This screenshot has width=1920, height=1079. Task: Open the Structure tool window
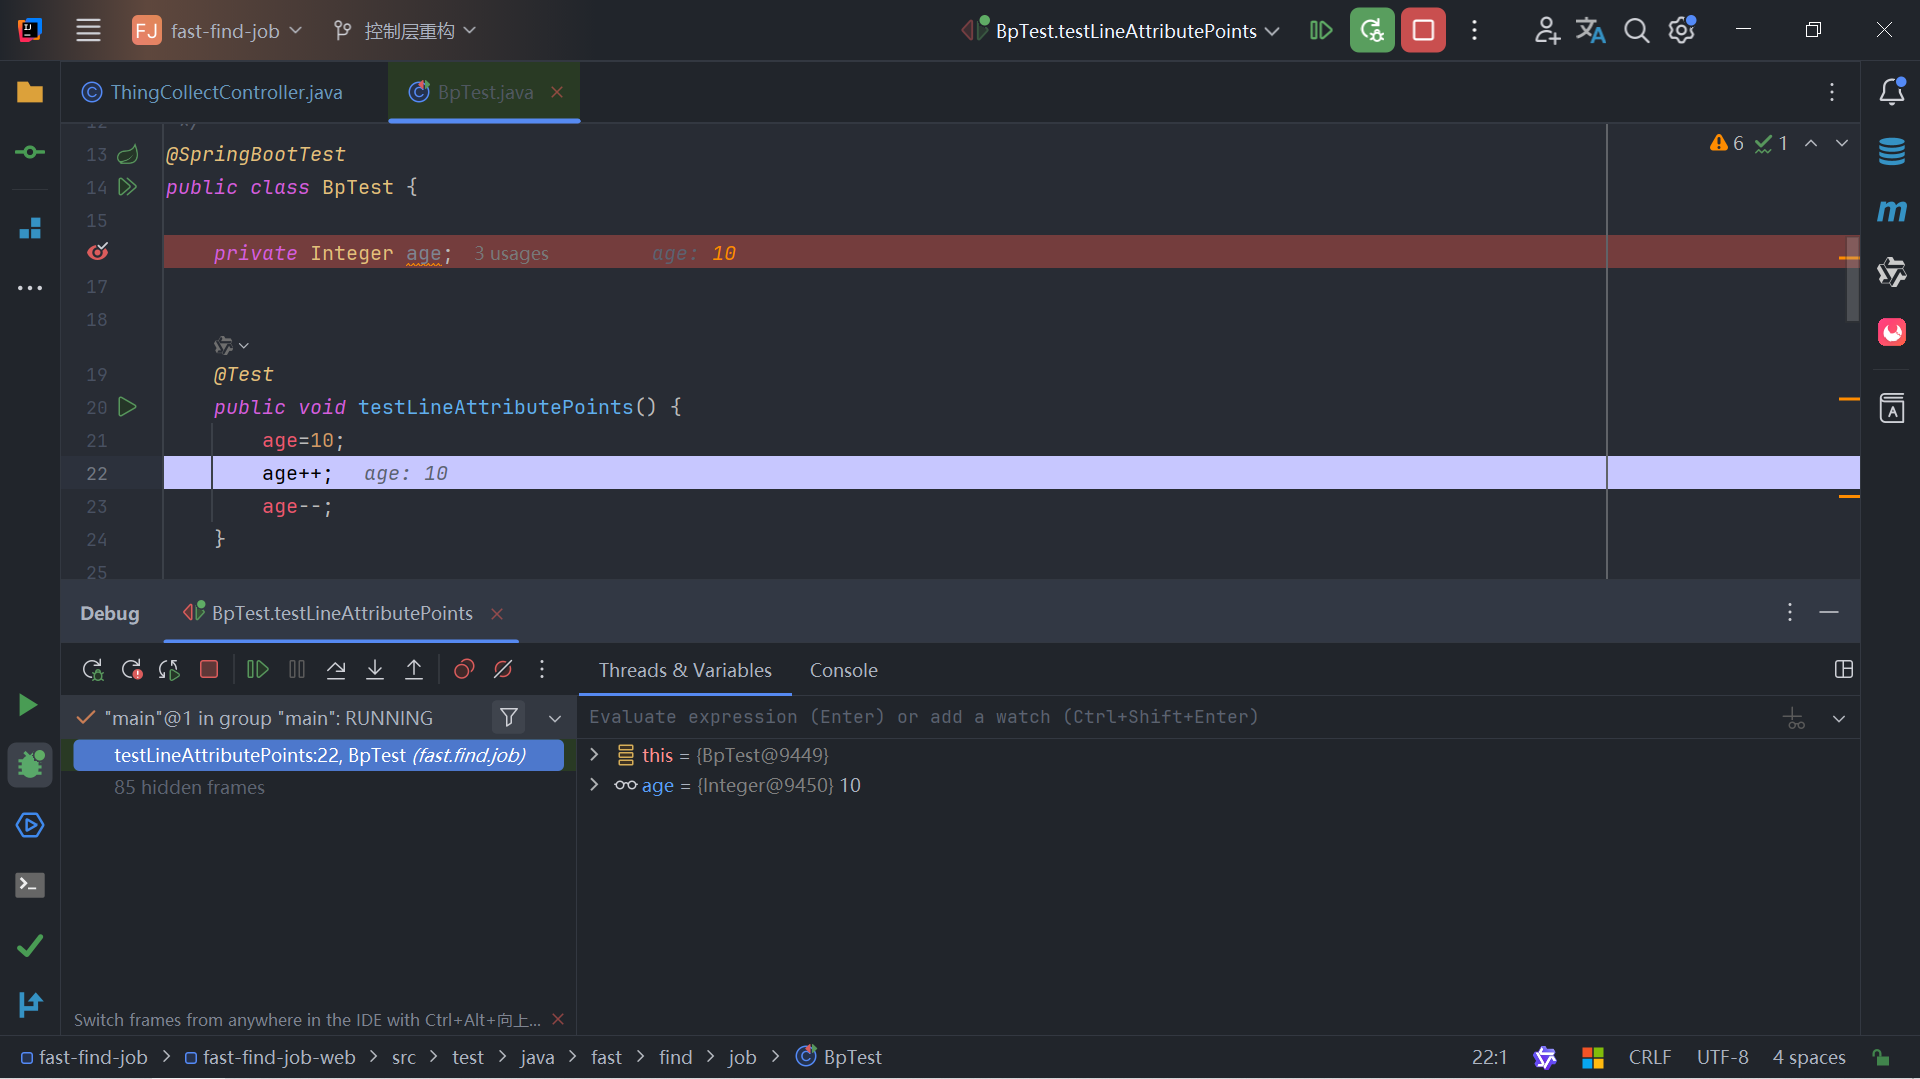(x=30, y=229)
